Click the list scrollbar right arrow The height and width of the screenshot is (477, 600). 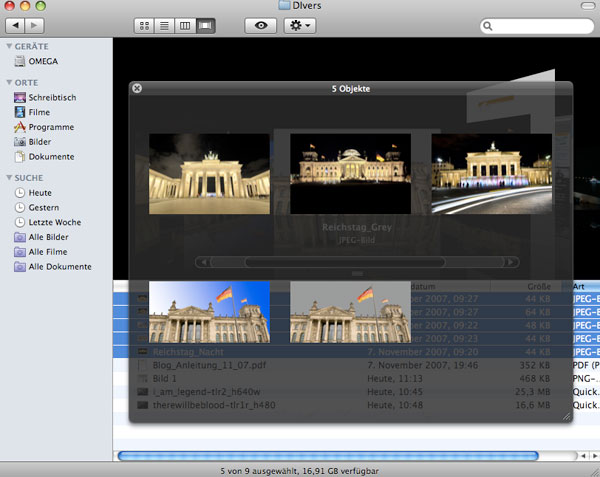595,456
